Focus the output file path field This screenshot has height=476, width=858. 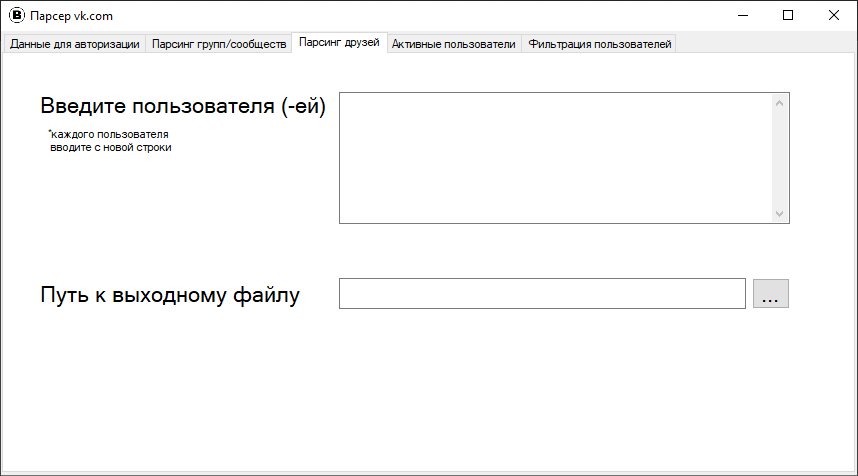[542, 294]
